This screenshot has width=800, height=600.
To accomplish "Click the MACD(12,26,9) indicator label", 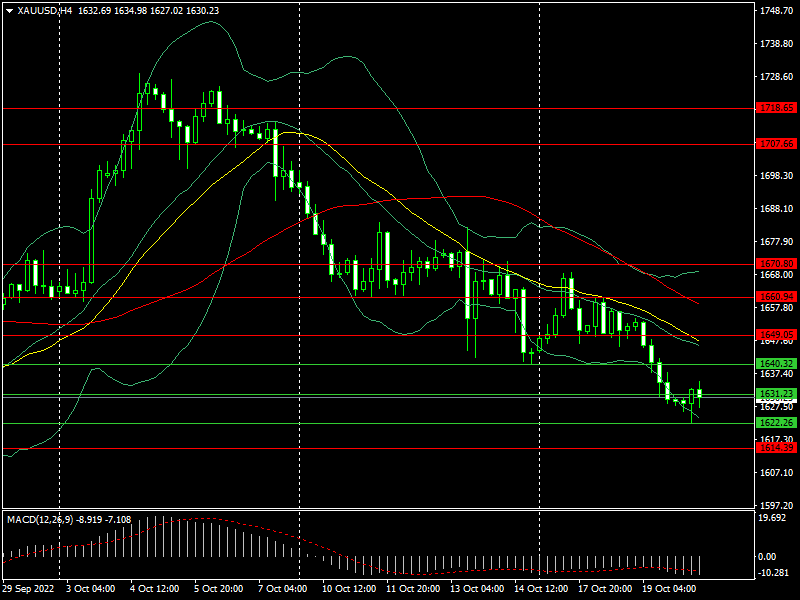I will coord(40,520).
